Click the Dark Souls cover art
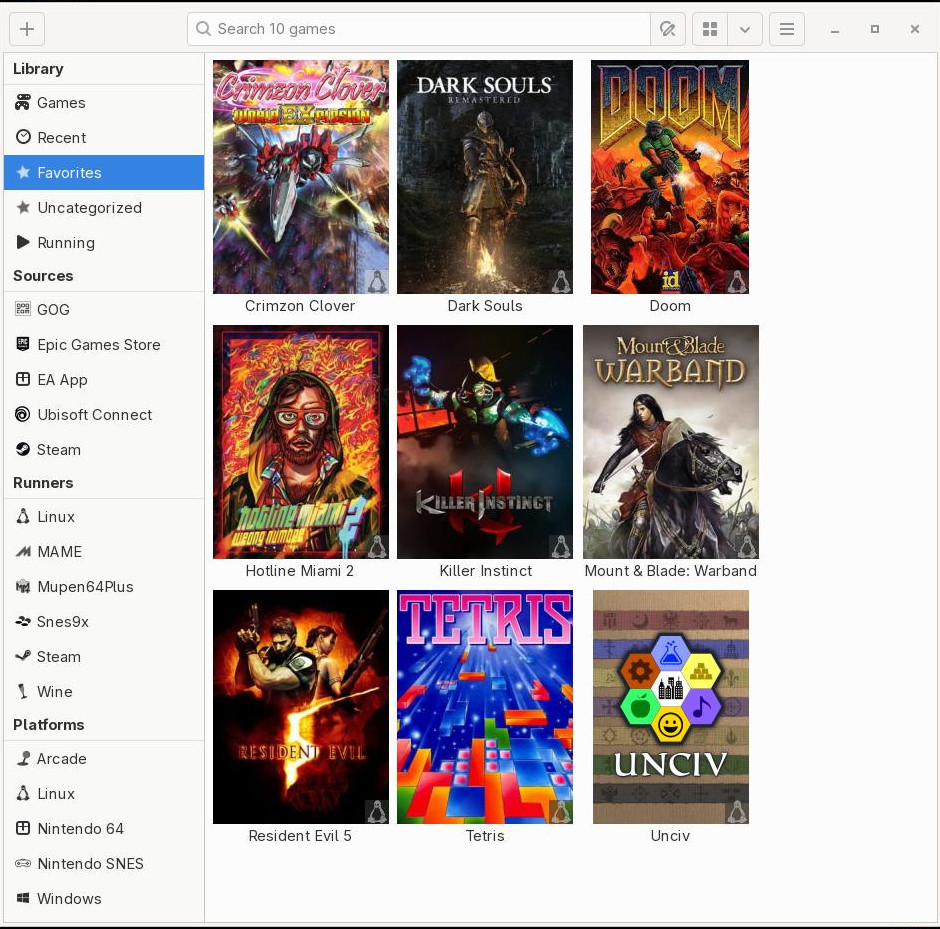The image size is (940, 929). [484, 177]
